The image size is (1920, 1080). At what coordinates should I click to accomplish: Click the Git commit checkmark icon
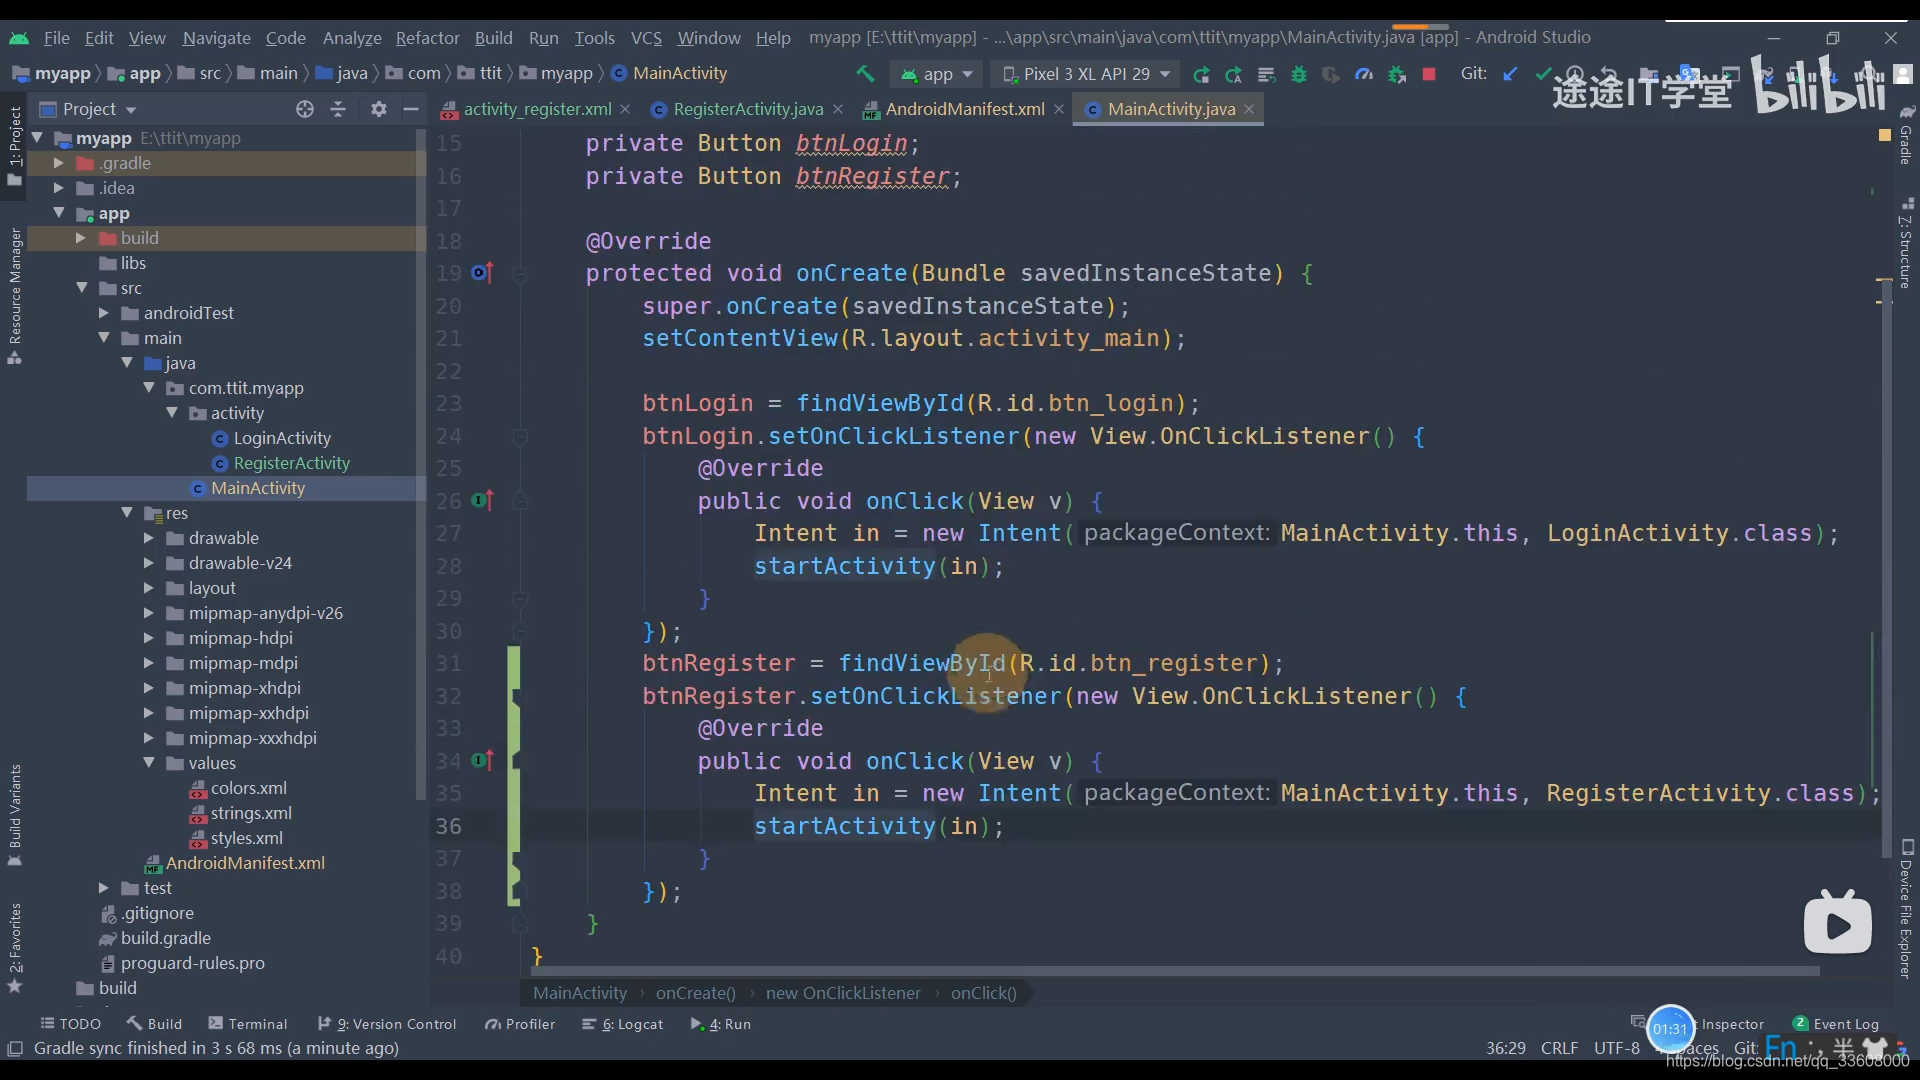point(1543,74)
